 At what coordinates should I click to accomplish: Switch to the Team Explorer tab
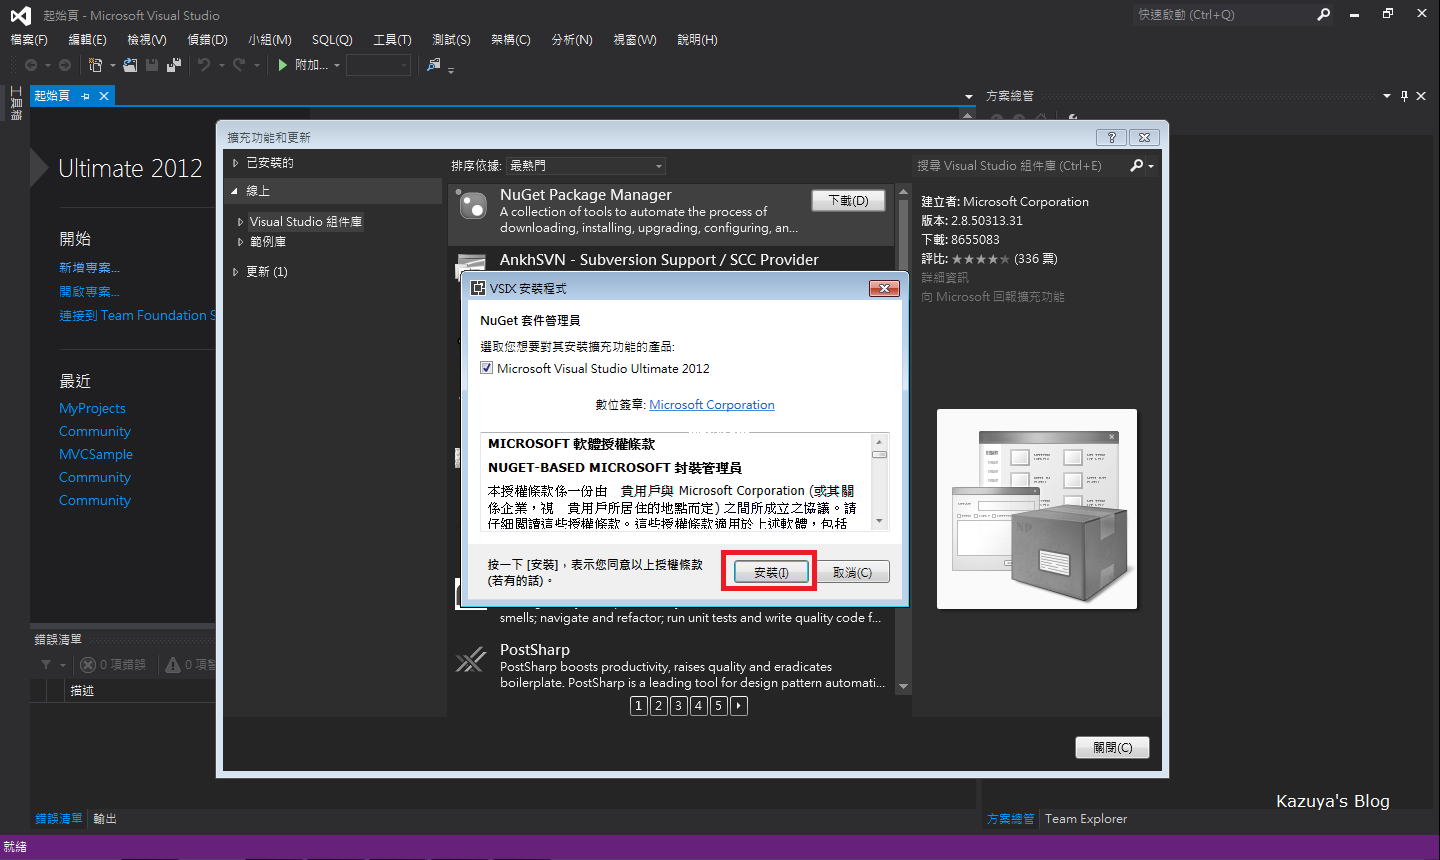point(1086,818)
